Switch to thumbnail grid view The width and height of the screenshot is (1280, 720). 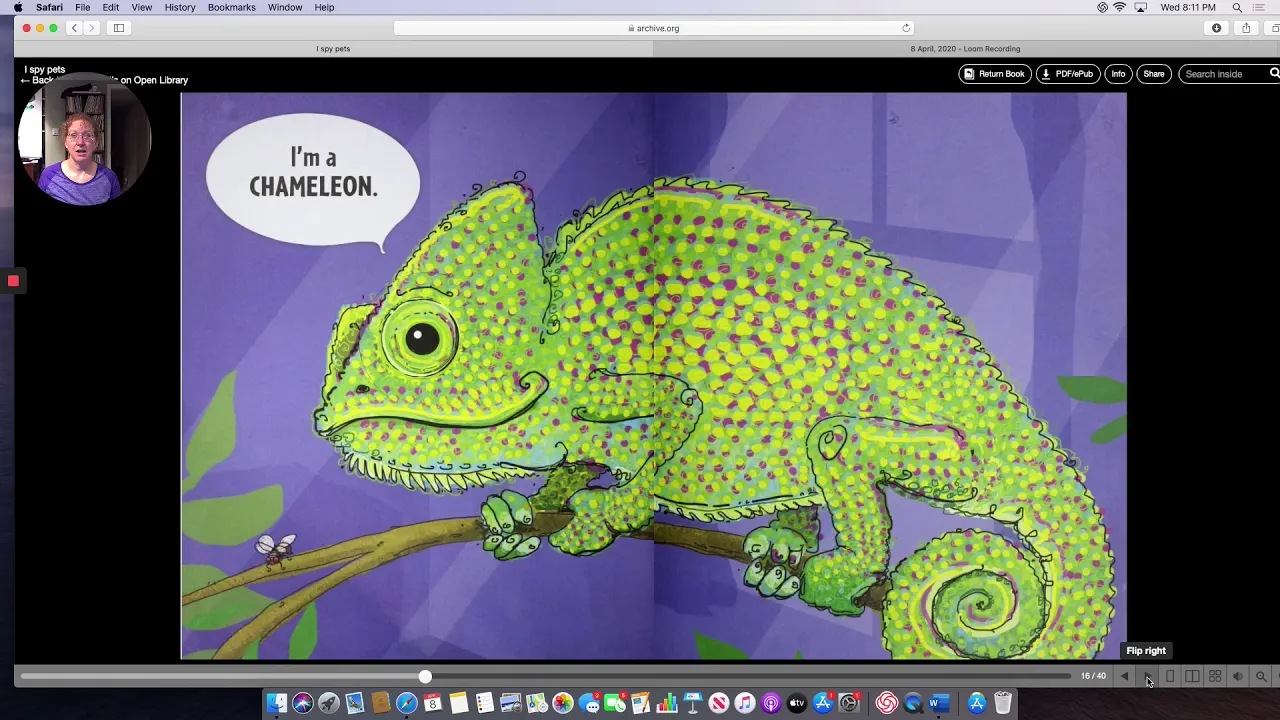pyautogui.click(x=1215, y=677)
